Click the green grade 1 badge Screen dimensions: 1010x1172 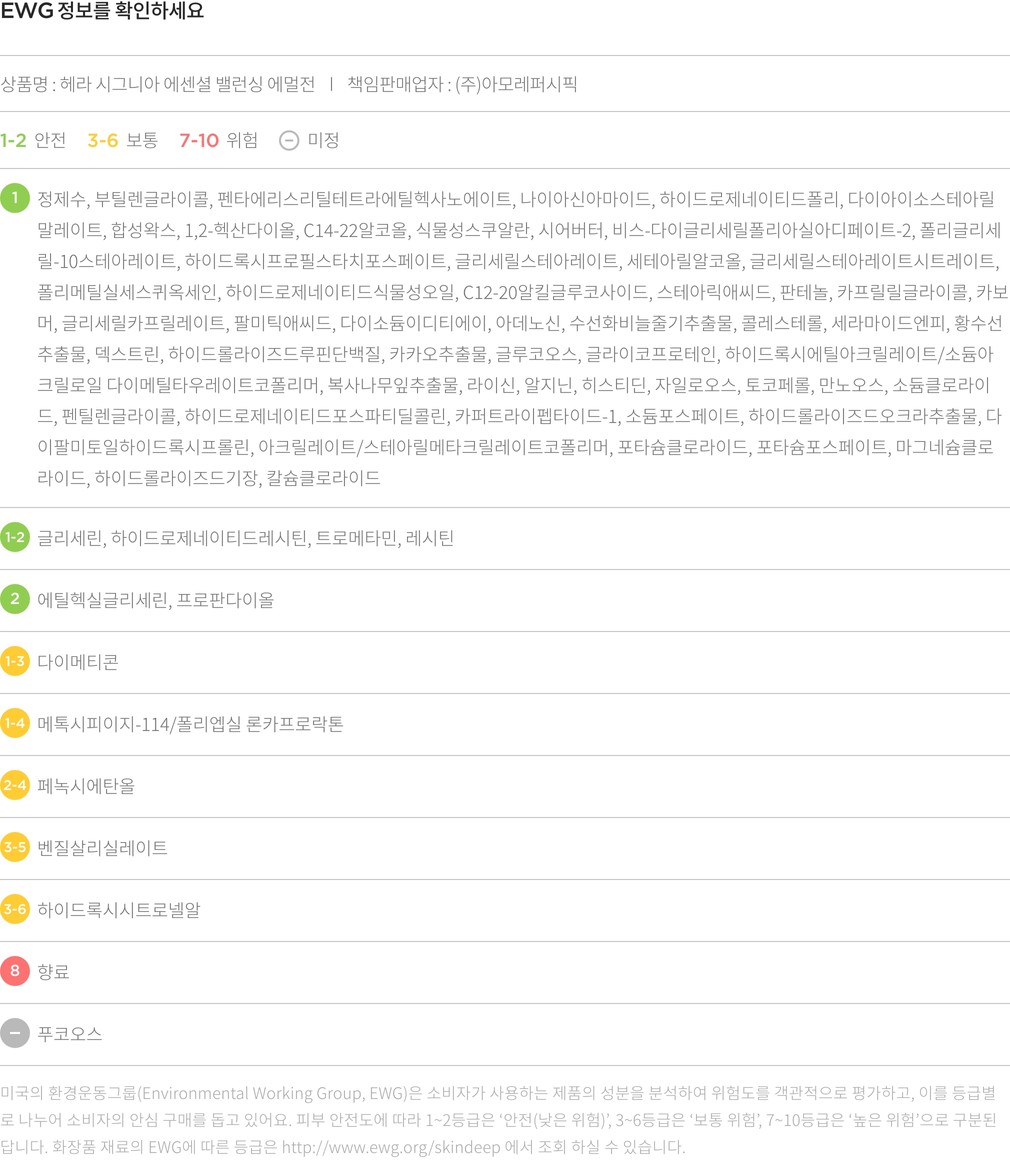(15, 198)
